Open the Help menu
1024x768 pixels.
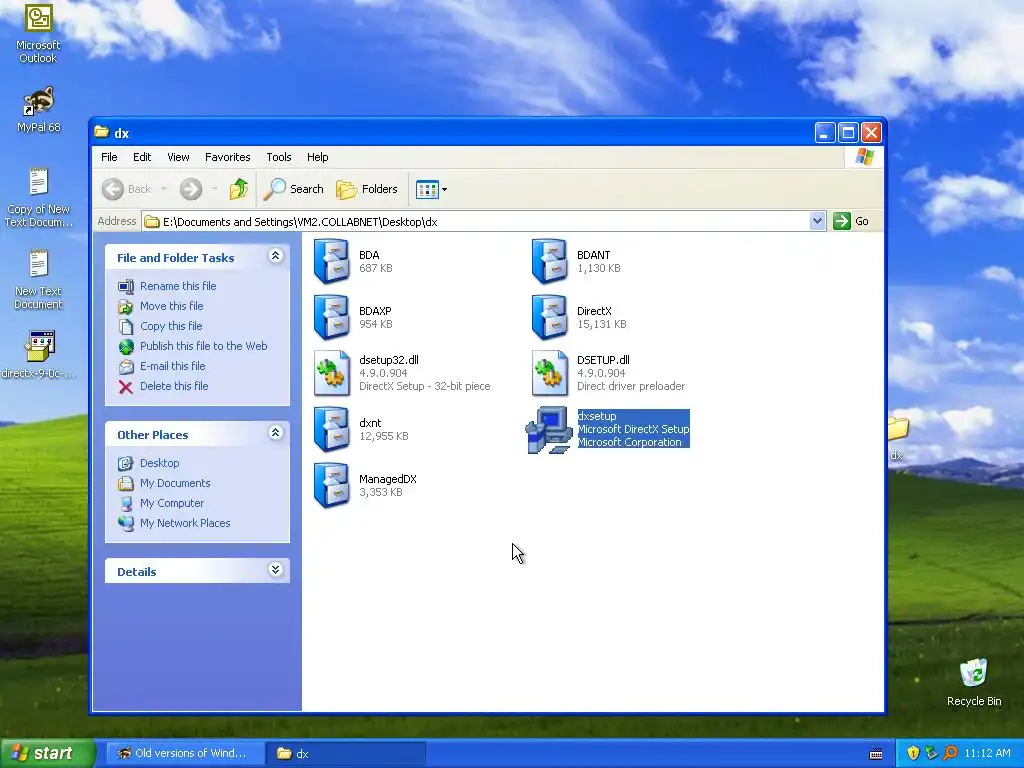tap(317, 157)
